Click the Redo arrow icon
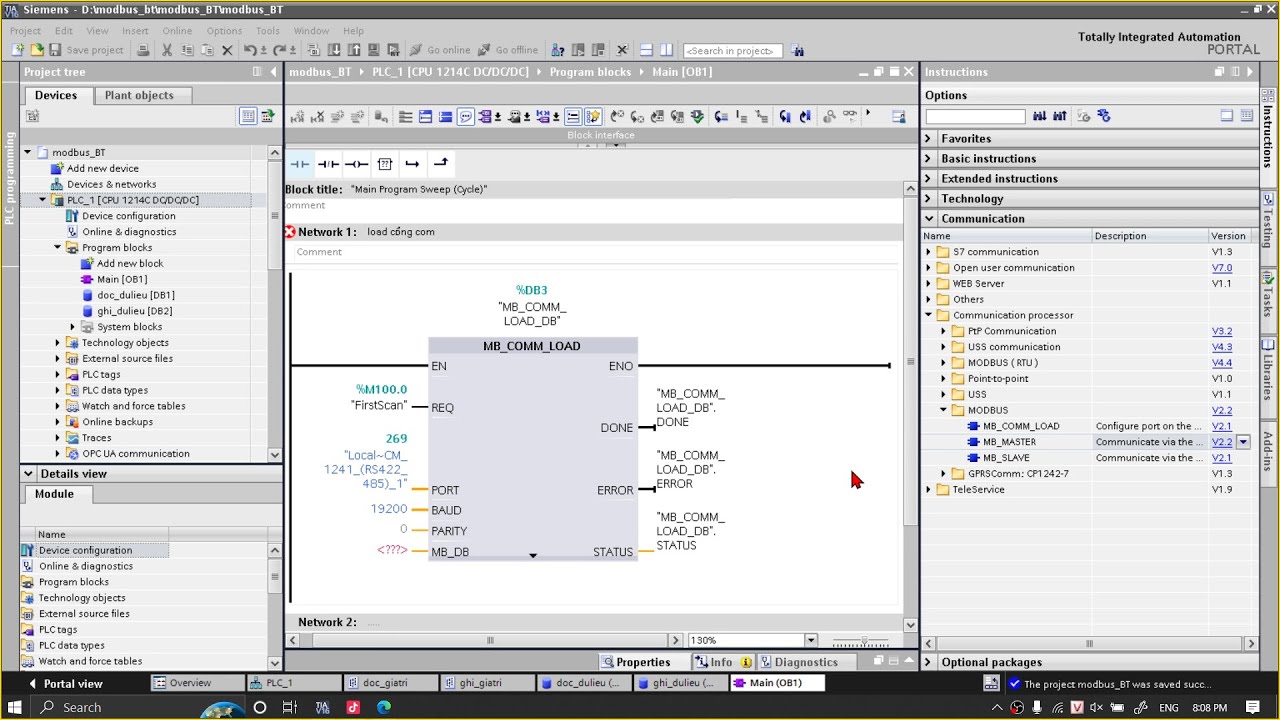 click(280, 50)
